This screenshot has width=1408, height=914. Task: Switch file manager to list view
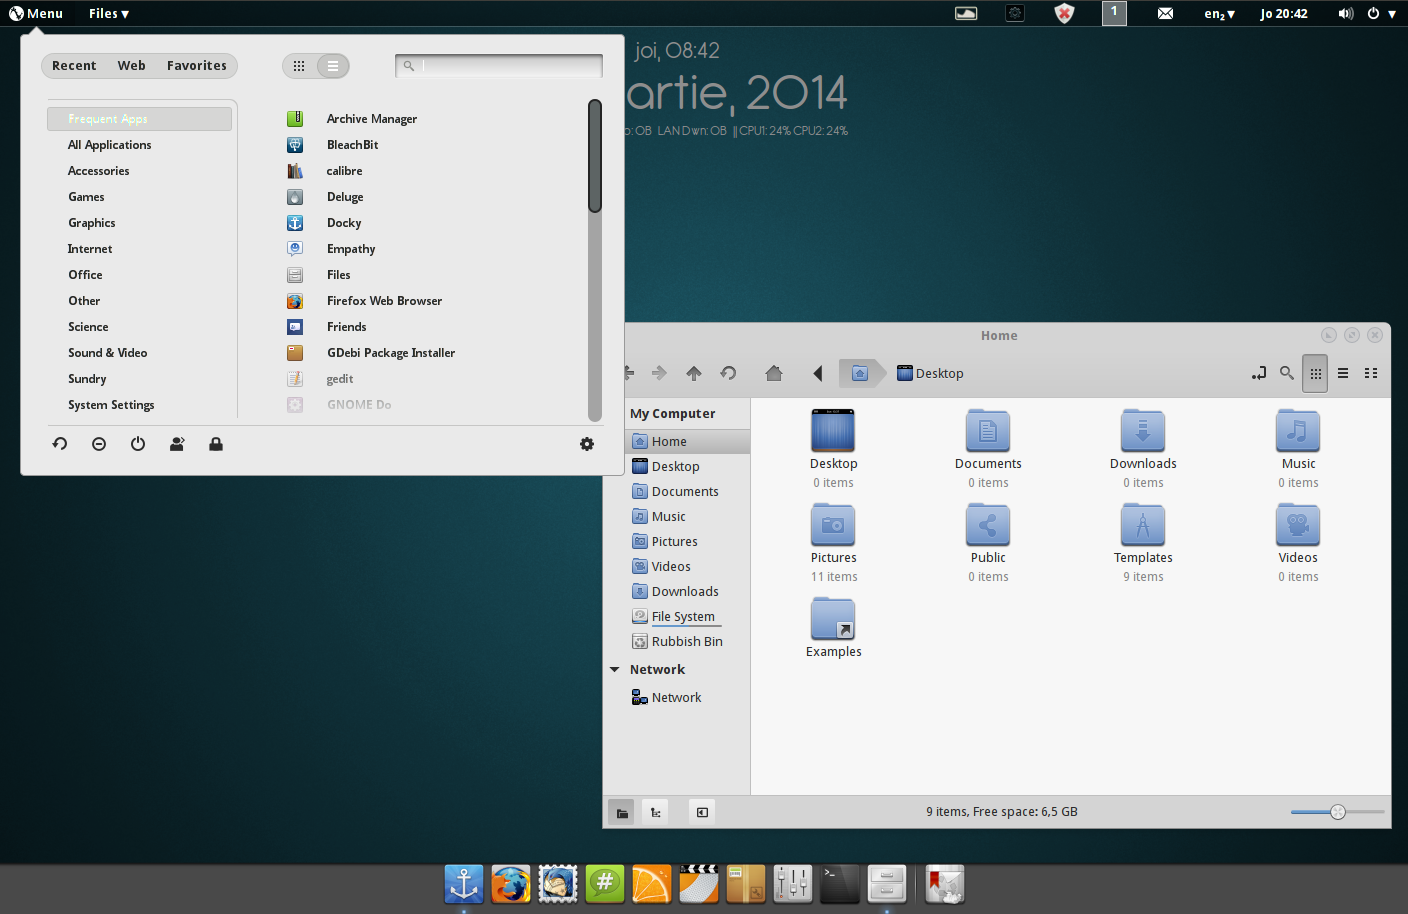coord(1343,373)
